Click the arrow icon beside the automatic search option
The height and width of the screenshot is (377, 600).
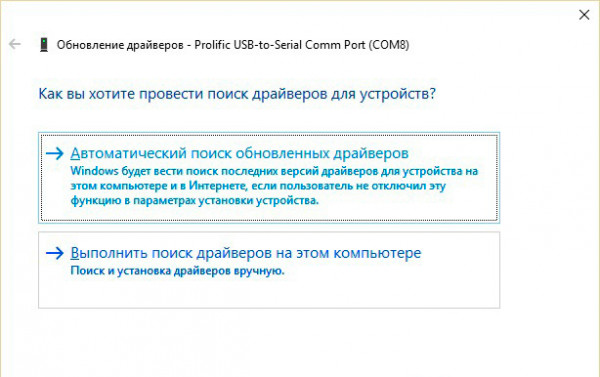[55, 153]
